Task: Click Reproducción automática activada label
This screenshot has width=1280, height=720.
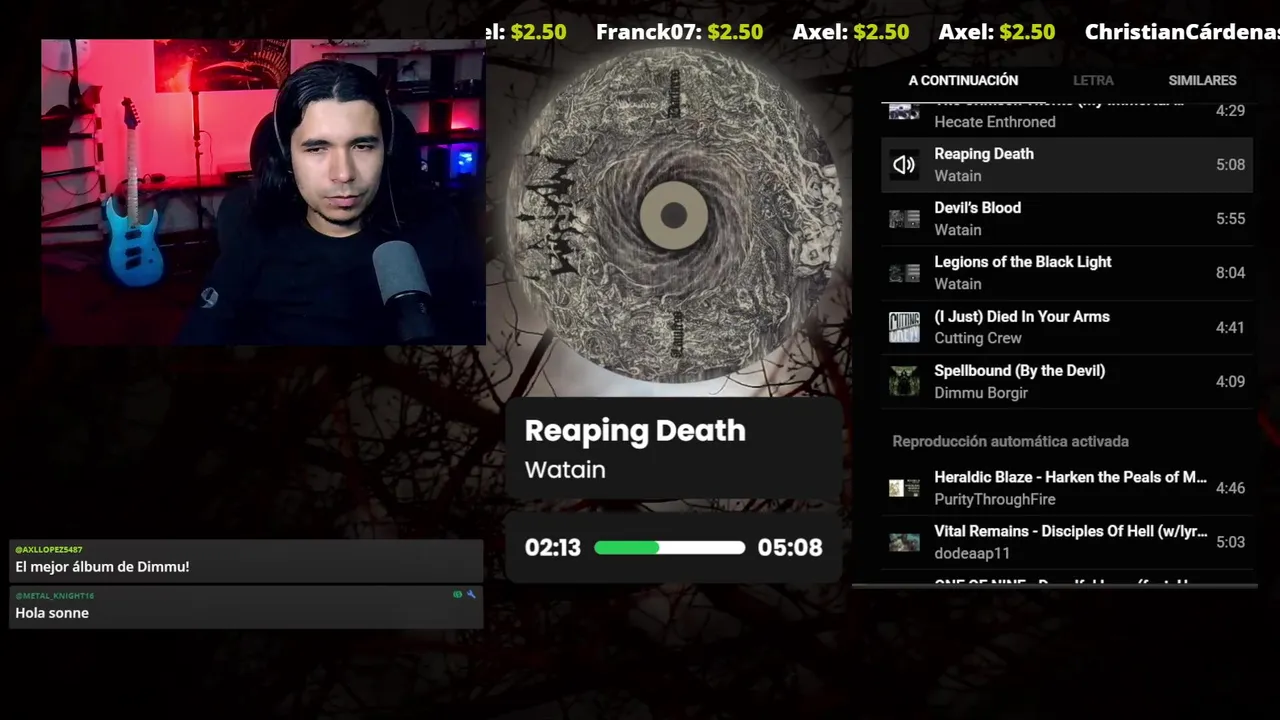Action: tap(1010, 441)
